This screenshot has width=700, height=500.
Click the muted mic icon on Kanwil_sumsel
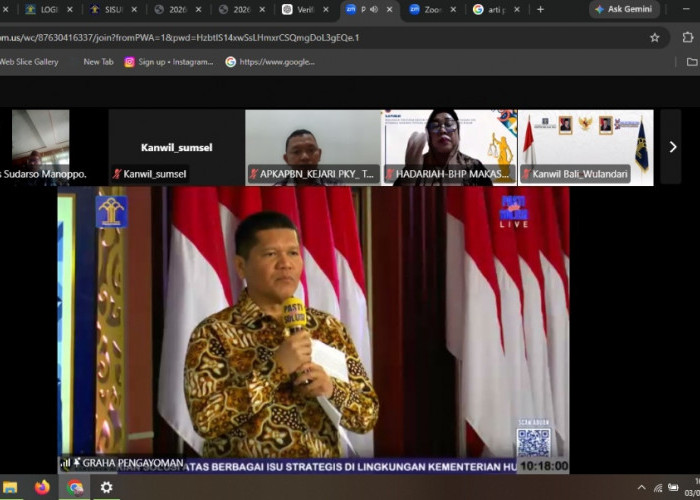click(x=117, y=174)
